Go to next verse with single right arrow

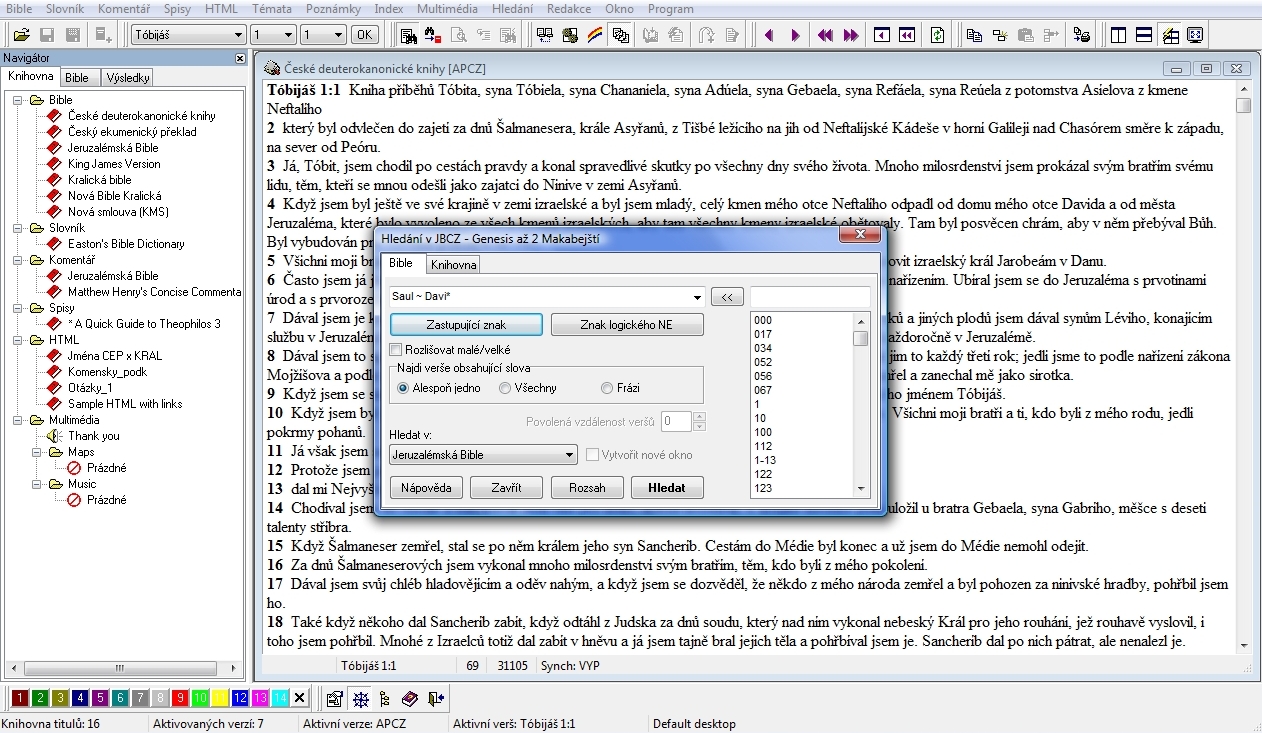(795, 35)
